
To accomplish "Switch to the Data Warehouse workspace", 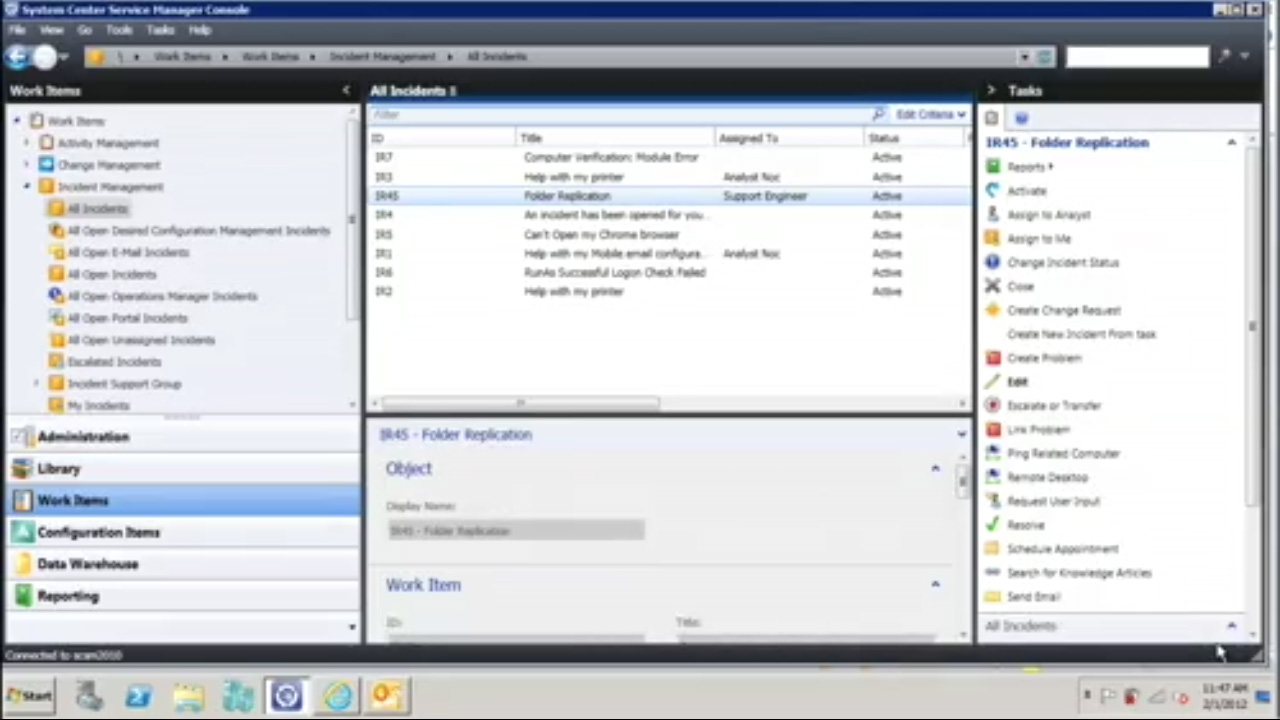I will click(182, 565).
